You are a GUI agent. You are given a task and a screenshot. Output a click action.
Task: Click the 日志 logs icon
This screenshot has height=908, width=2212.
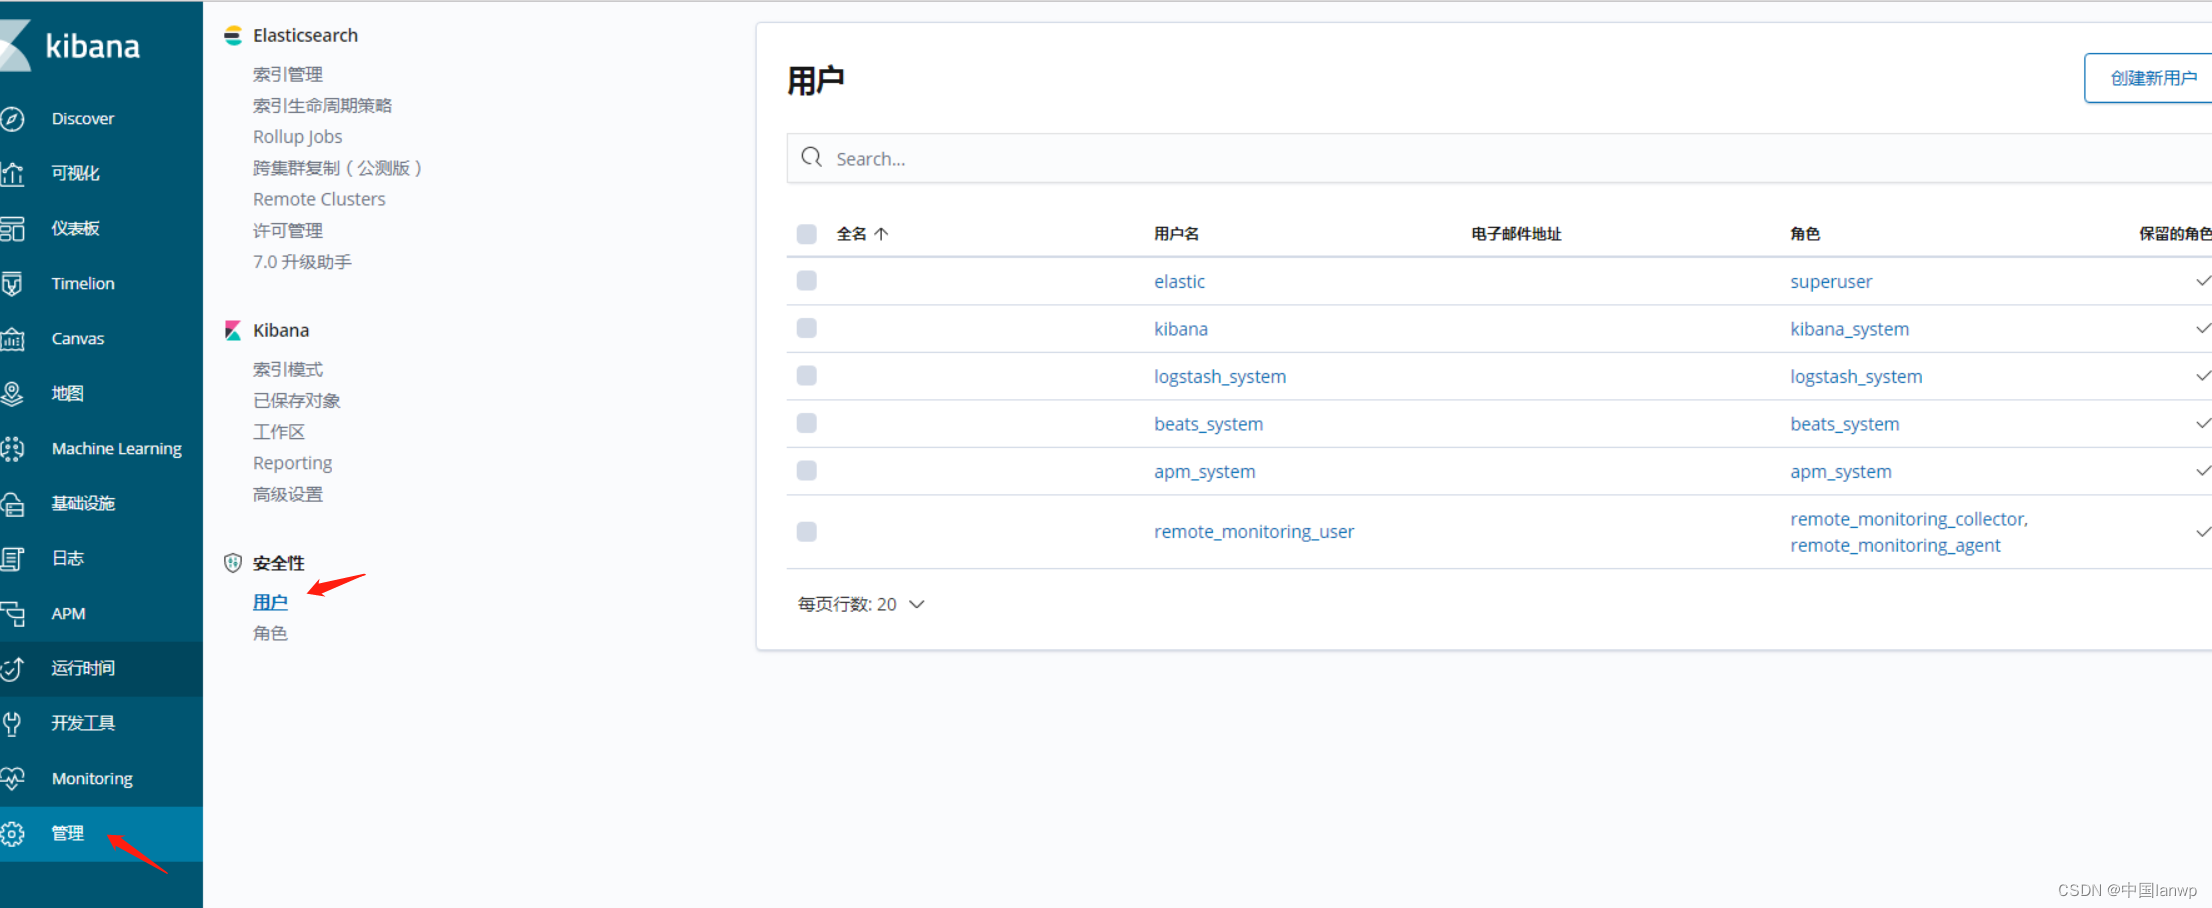point(12,559)
